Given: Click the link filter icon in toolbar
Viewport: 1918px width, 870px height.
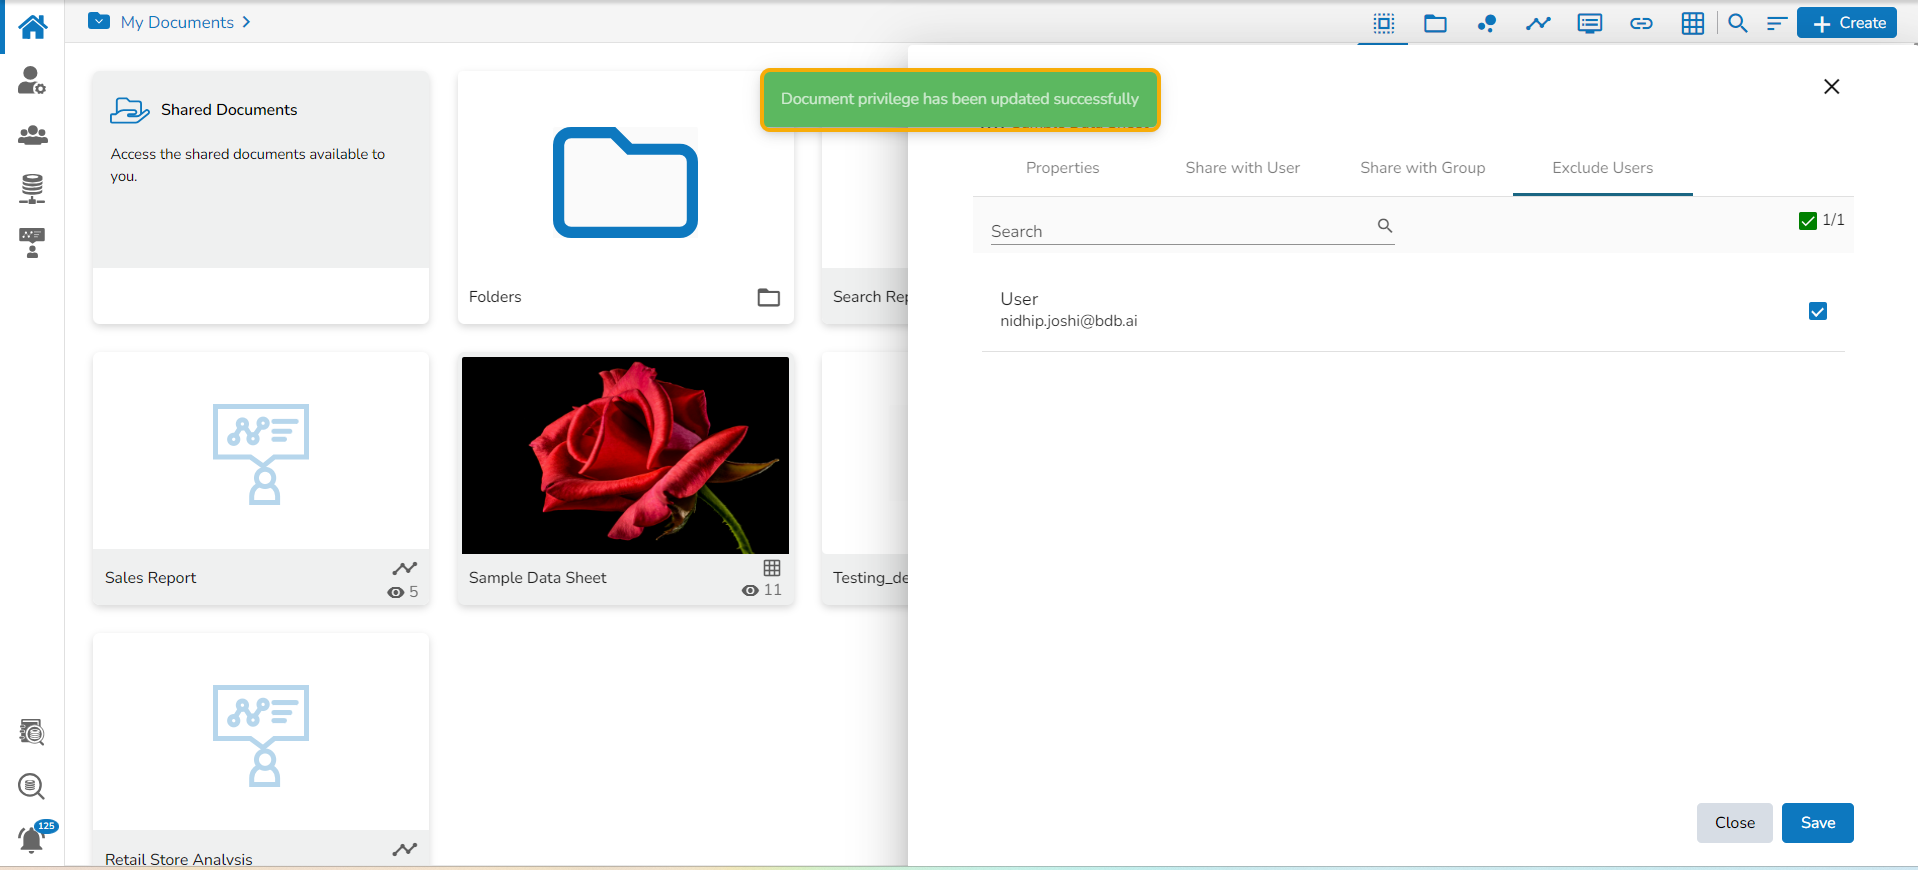Looking at the screenshot, I should 1641,23.
